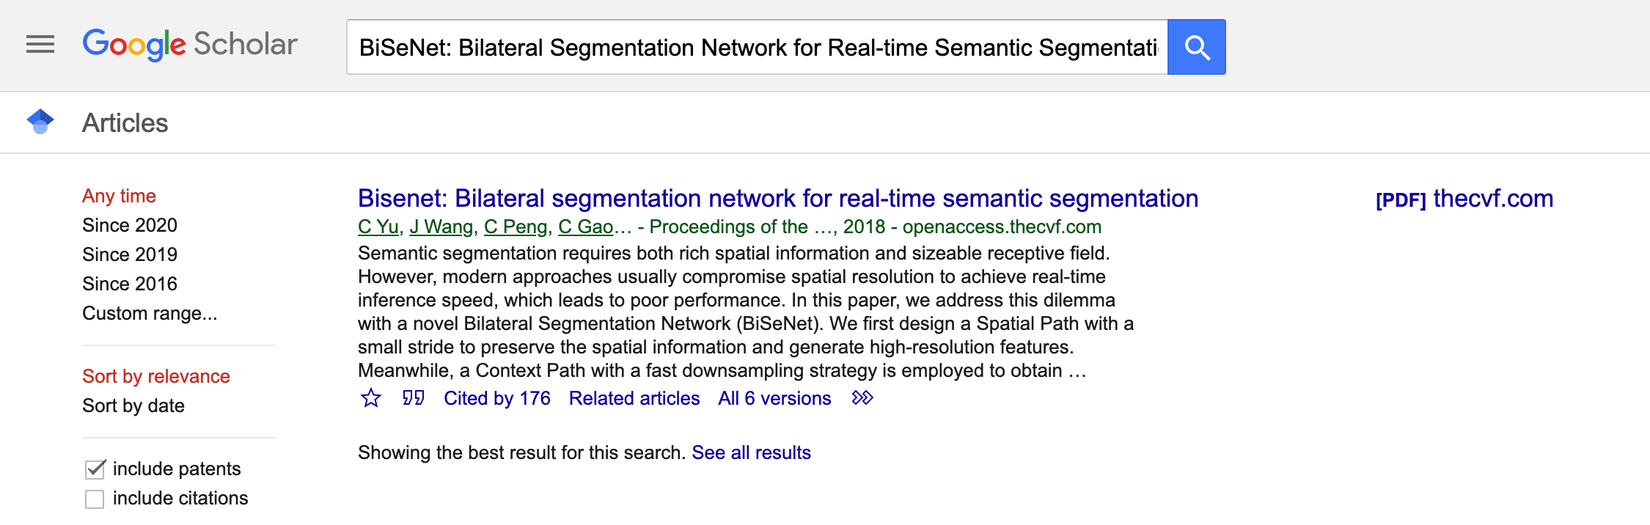Open the cite quotation-mark icon
Image resolution: width=1650 pixels, height=525 pixels.
413,398
